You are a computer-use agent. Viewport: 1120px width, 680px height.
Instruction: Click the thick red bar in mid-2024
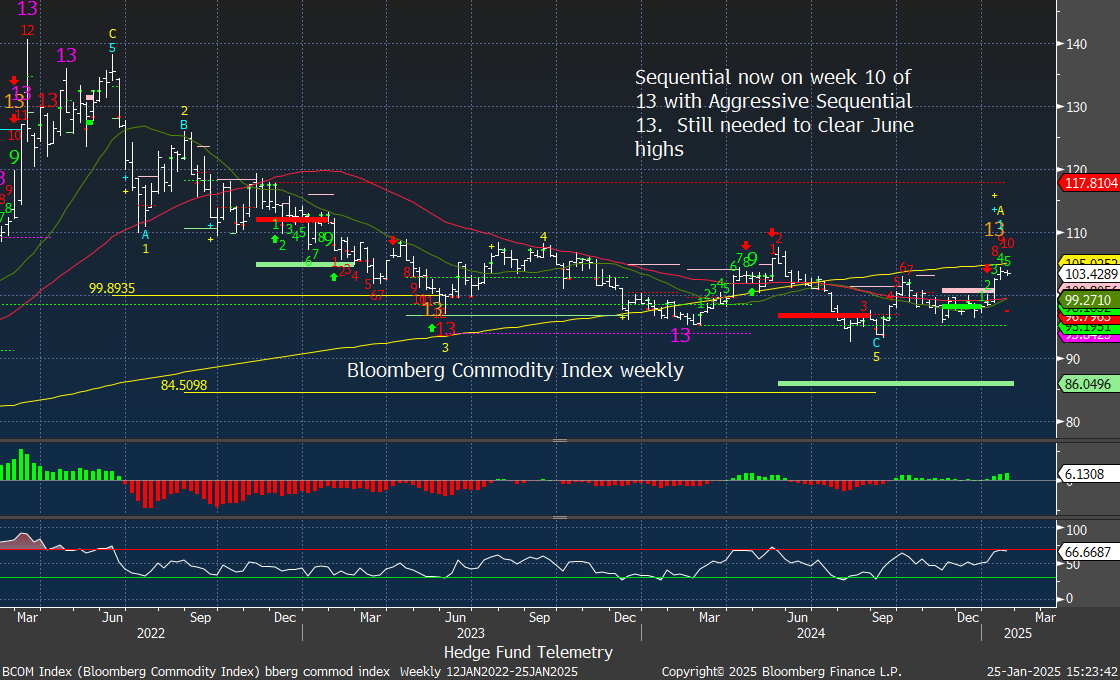coord(824,315)
